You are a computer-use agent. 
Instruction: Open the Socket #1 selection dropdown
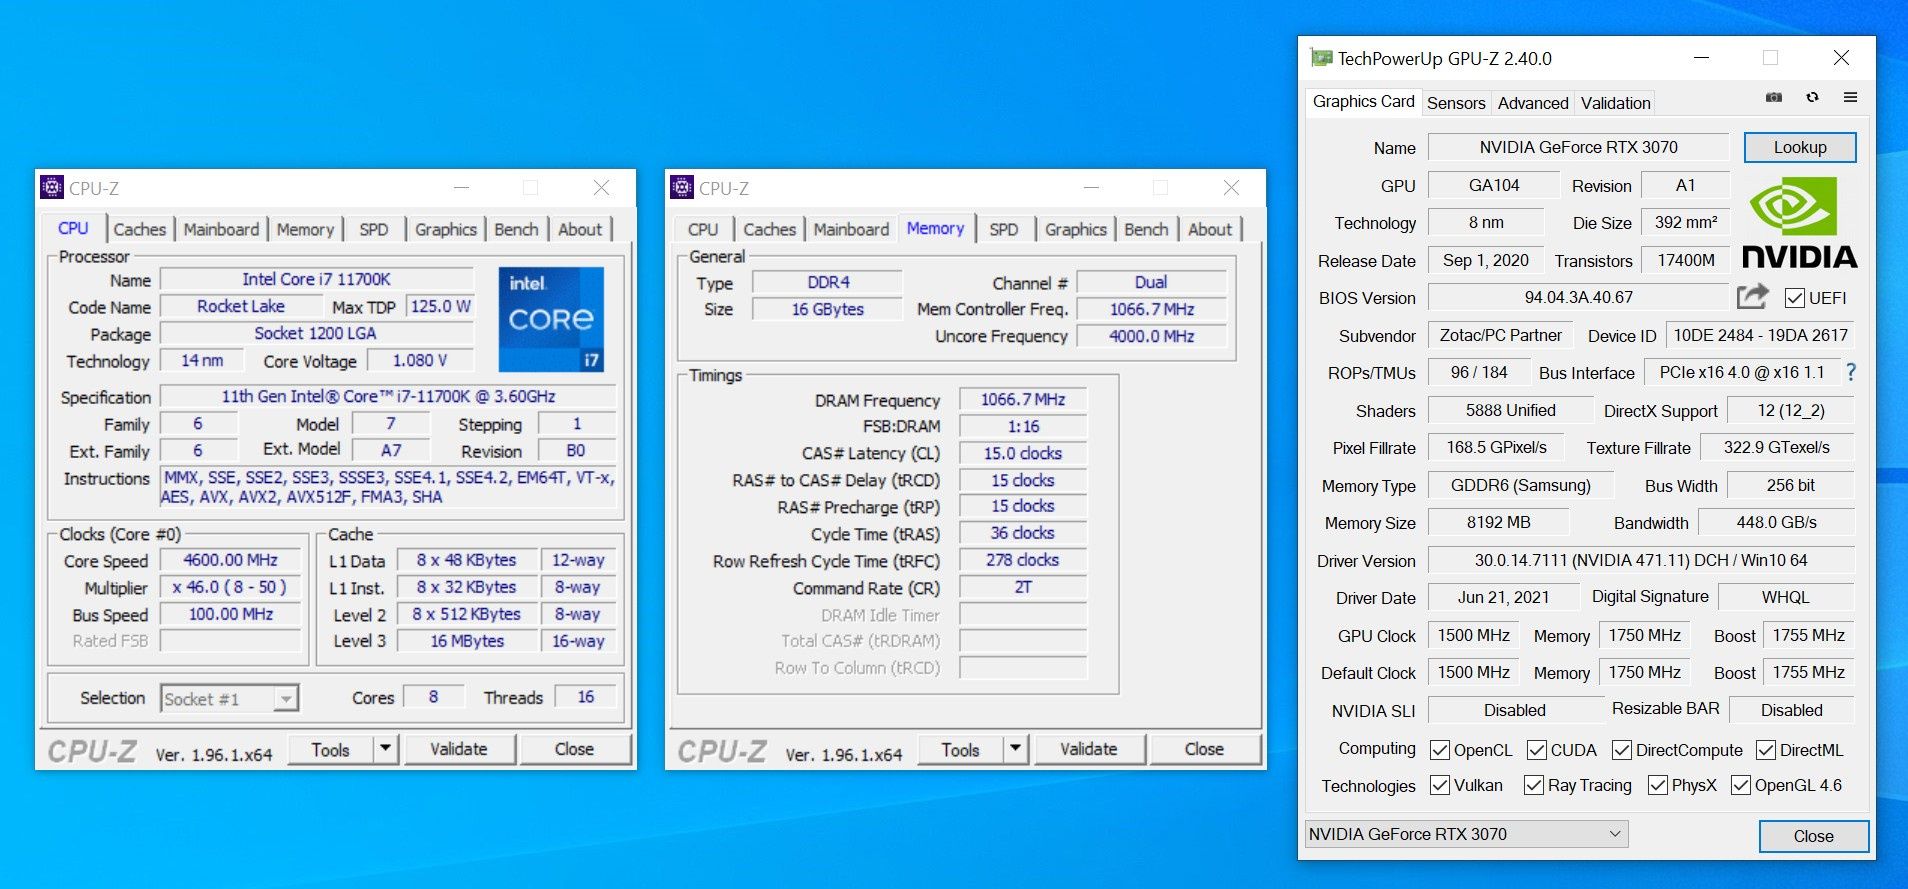click(x=230, y=698)
